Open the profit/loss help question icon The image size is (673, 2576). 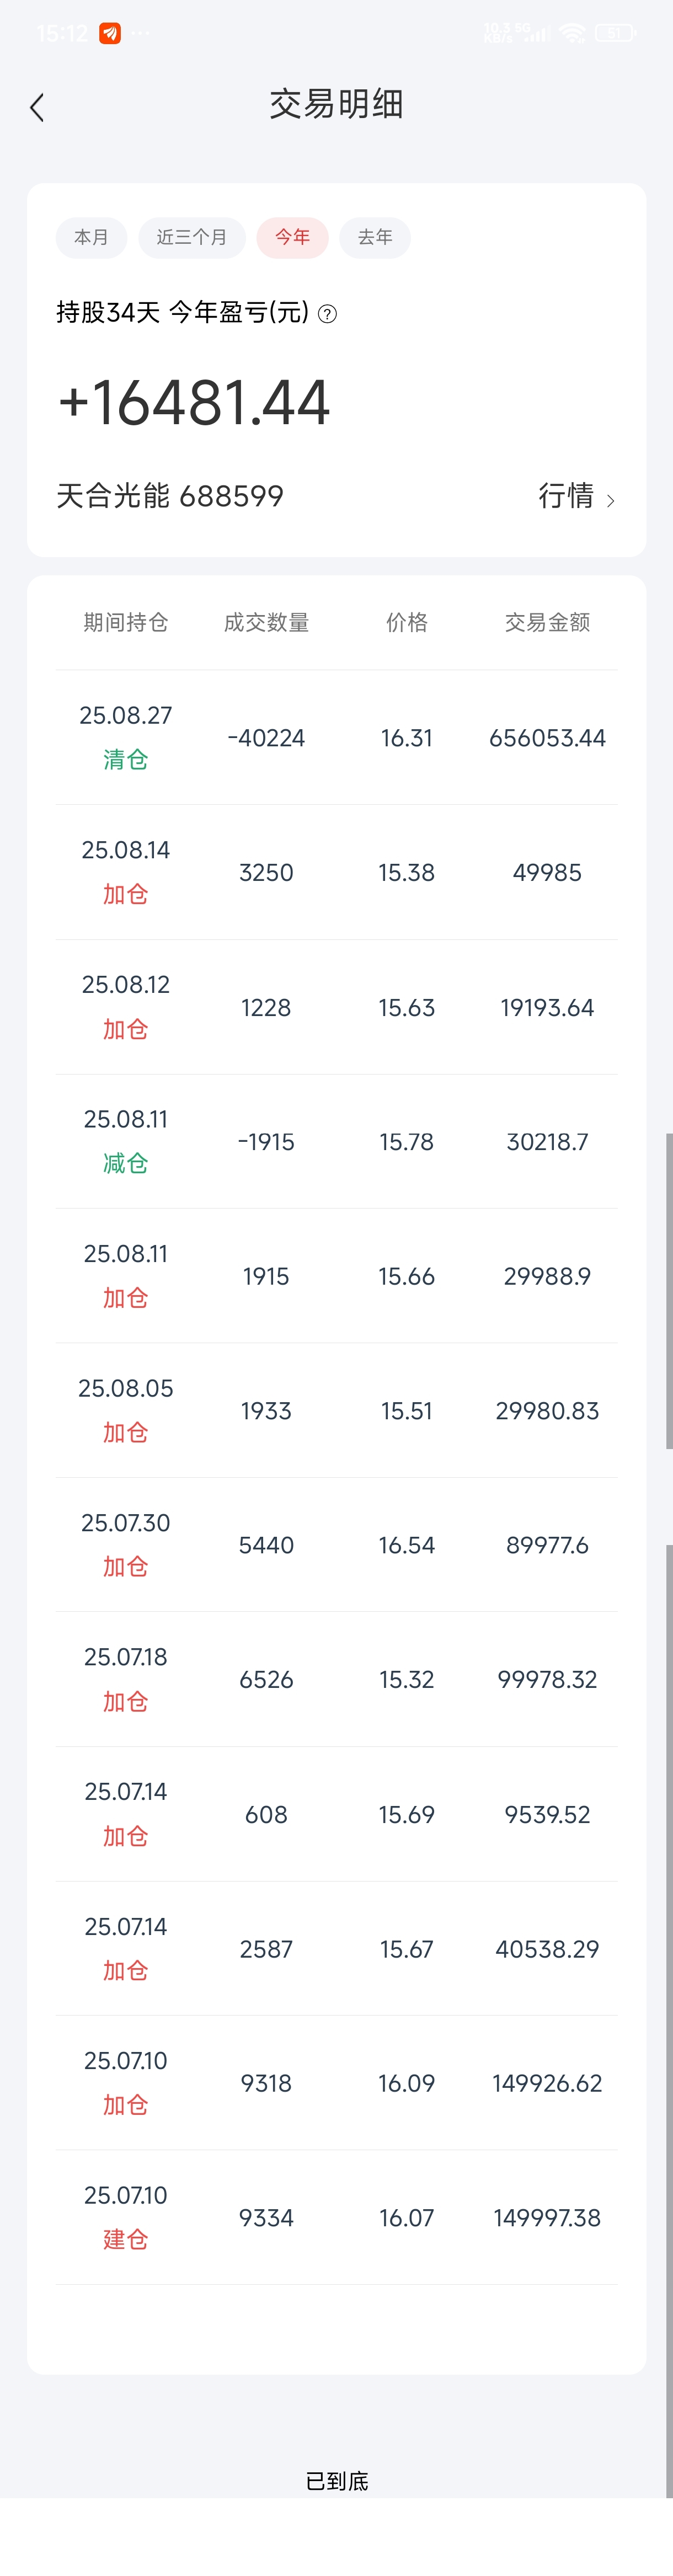point(327,314)
